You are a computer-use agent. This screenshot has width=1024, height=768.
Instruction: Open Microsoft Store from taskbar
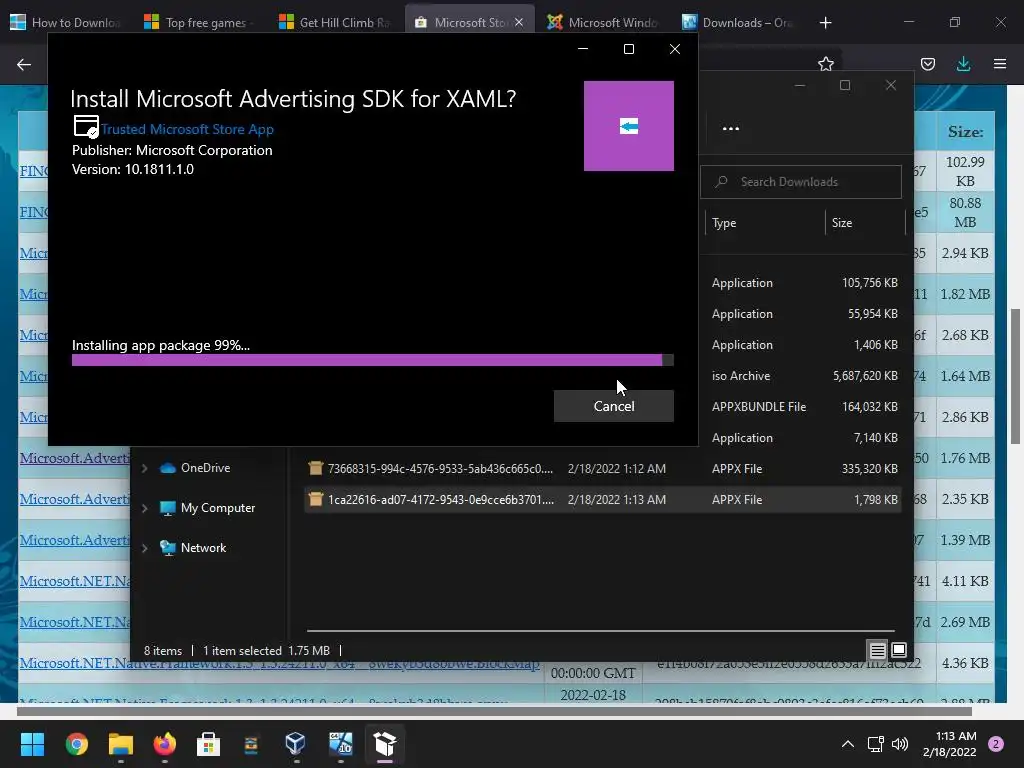208,744
